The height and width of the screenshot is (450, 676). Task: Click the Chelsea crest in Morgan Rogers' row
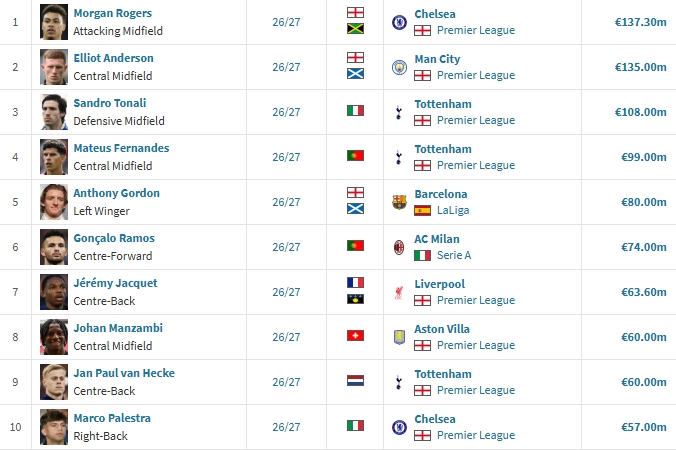pyautogui.click(x=399, y=22)
